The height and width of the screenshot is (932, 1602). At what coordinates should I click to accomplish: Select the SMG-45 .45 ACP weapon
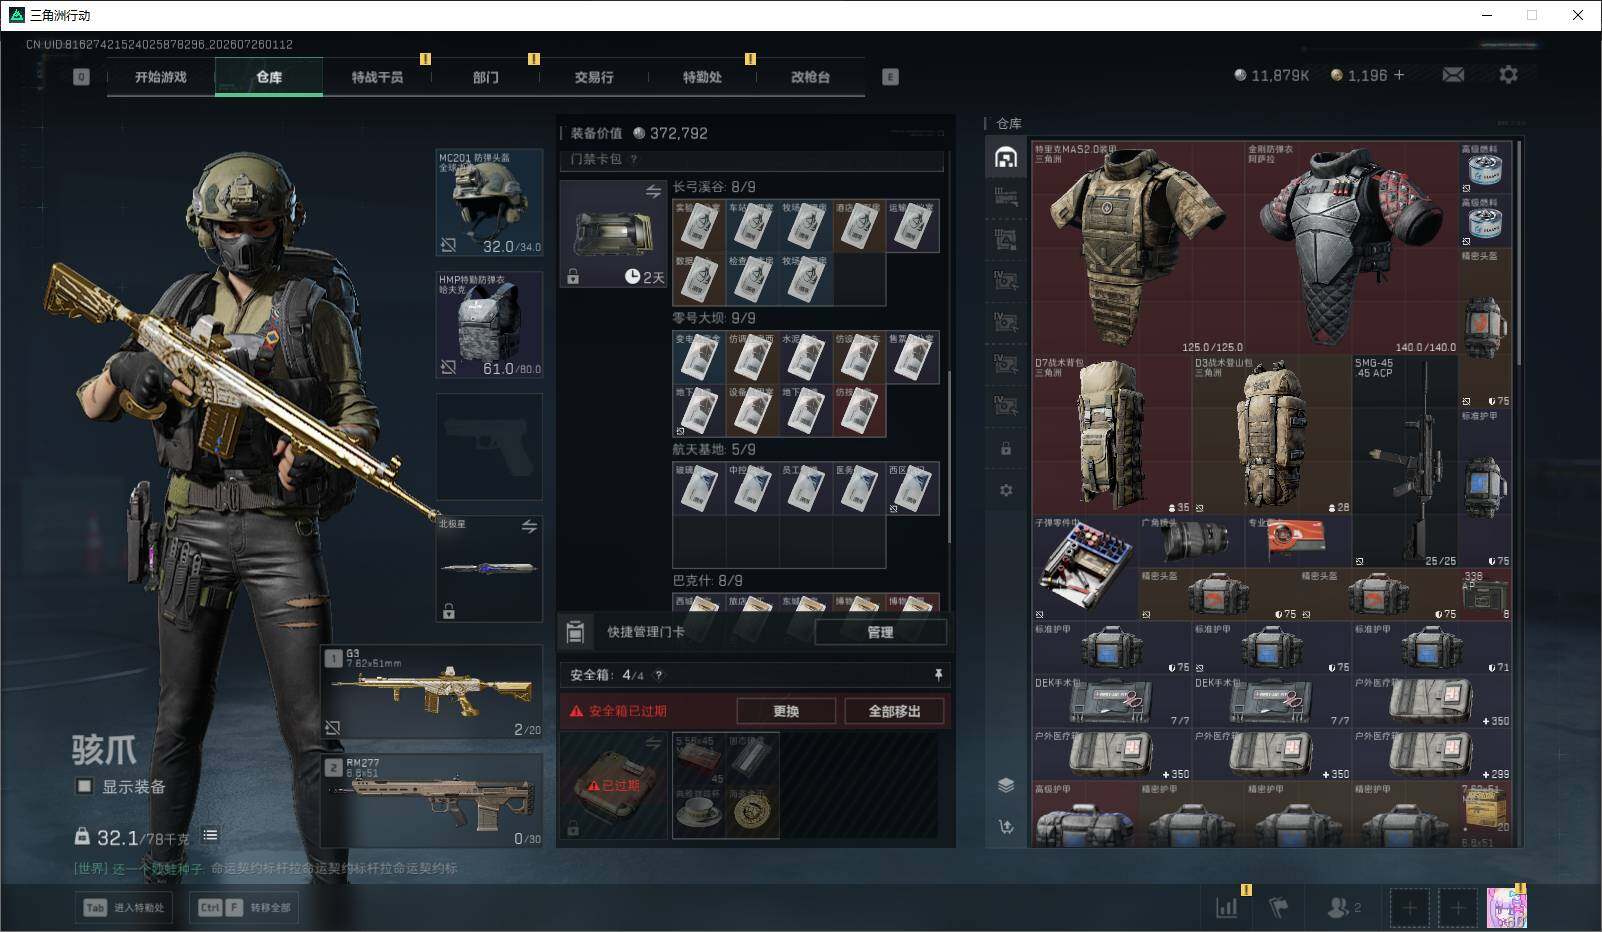point(1405,461)
